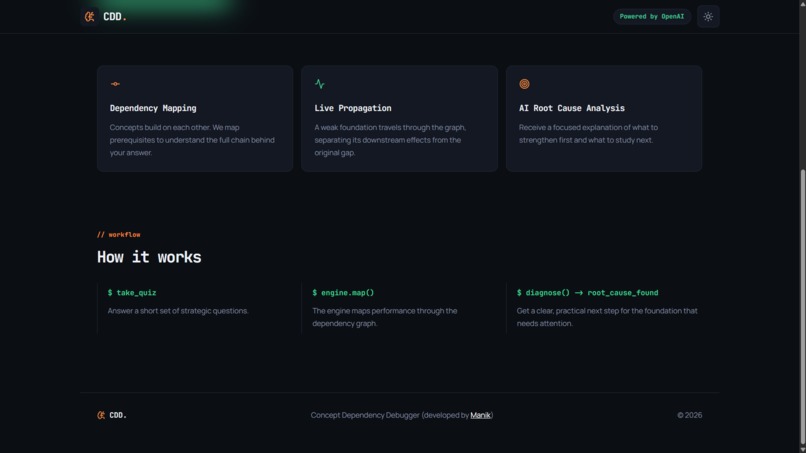Image resolution: width=806 pixels, height=453 pixels.
Task: Click the CDD. header brand text
Action: click(115, 16)
